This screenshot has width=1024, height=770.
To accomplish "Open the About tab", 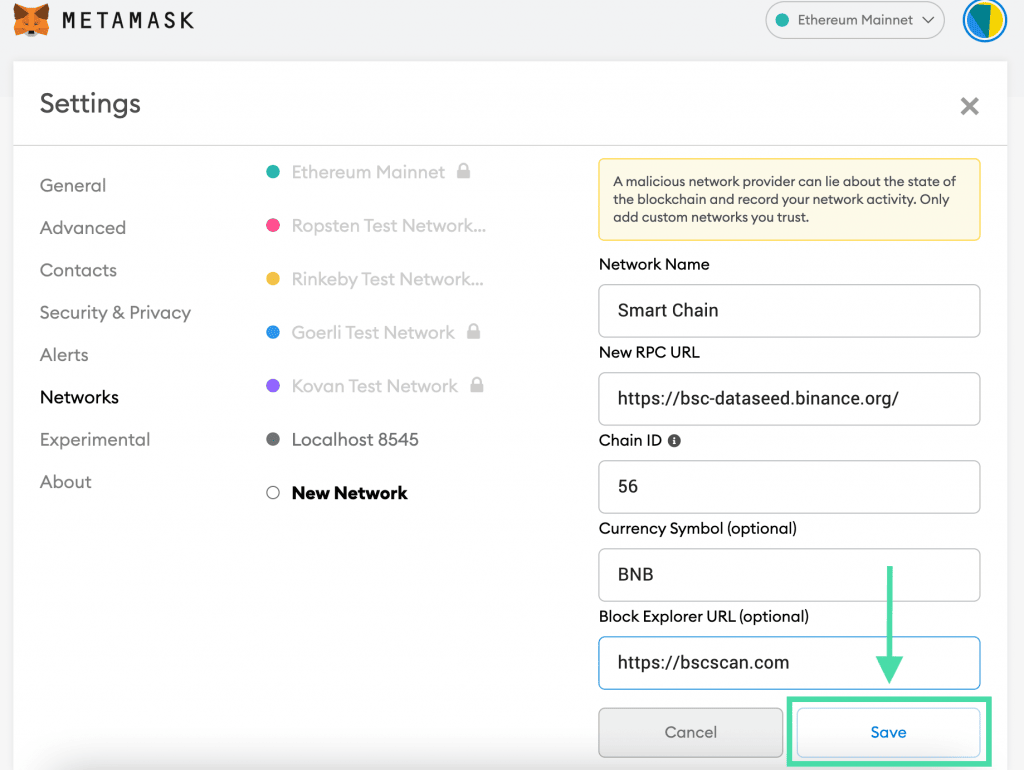I will (65, 482).
